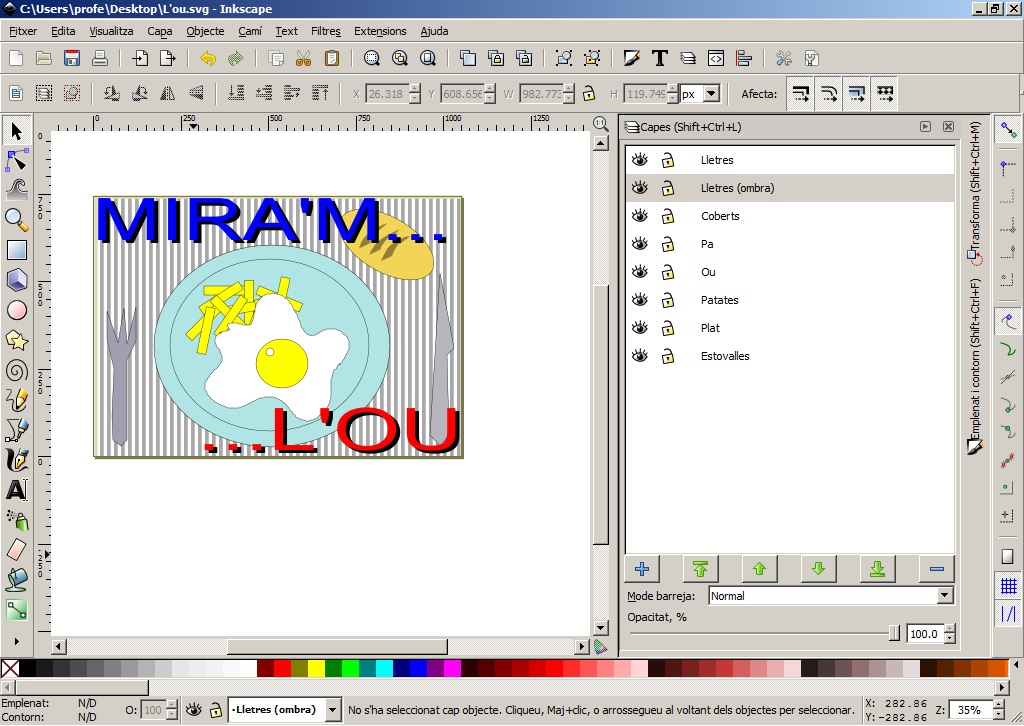Toggle width/height ratio lock in toolbar
1024x726 pixels.
tap(589, 93)
